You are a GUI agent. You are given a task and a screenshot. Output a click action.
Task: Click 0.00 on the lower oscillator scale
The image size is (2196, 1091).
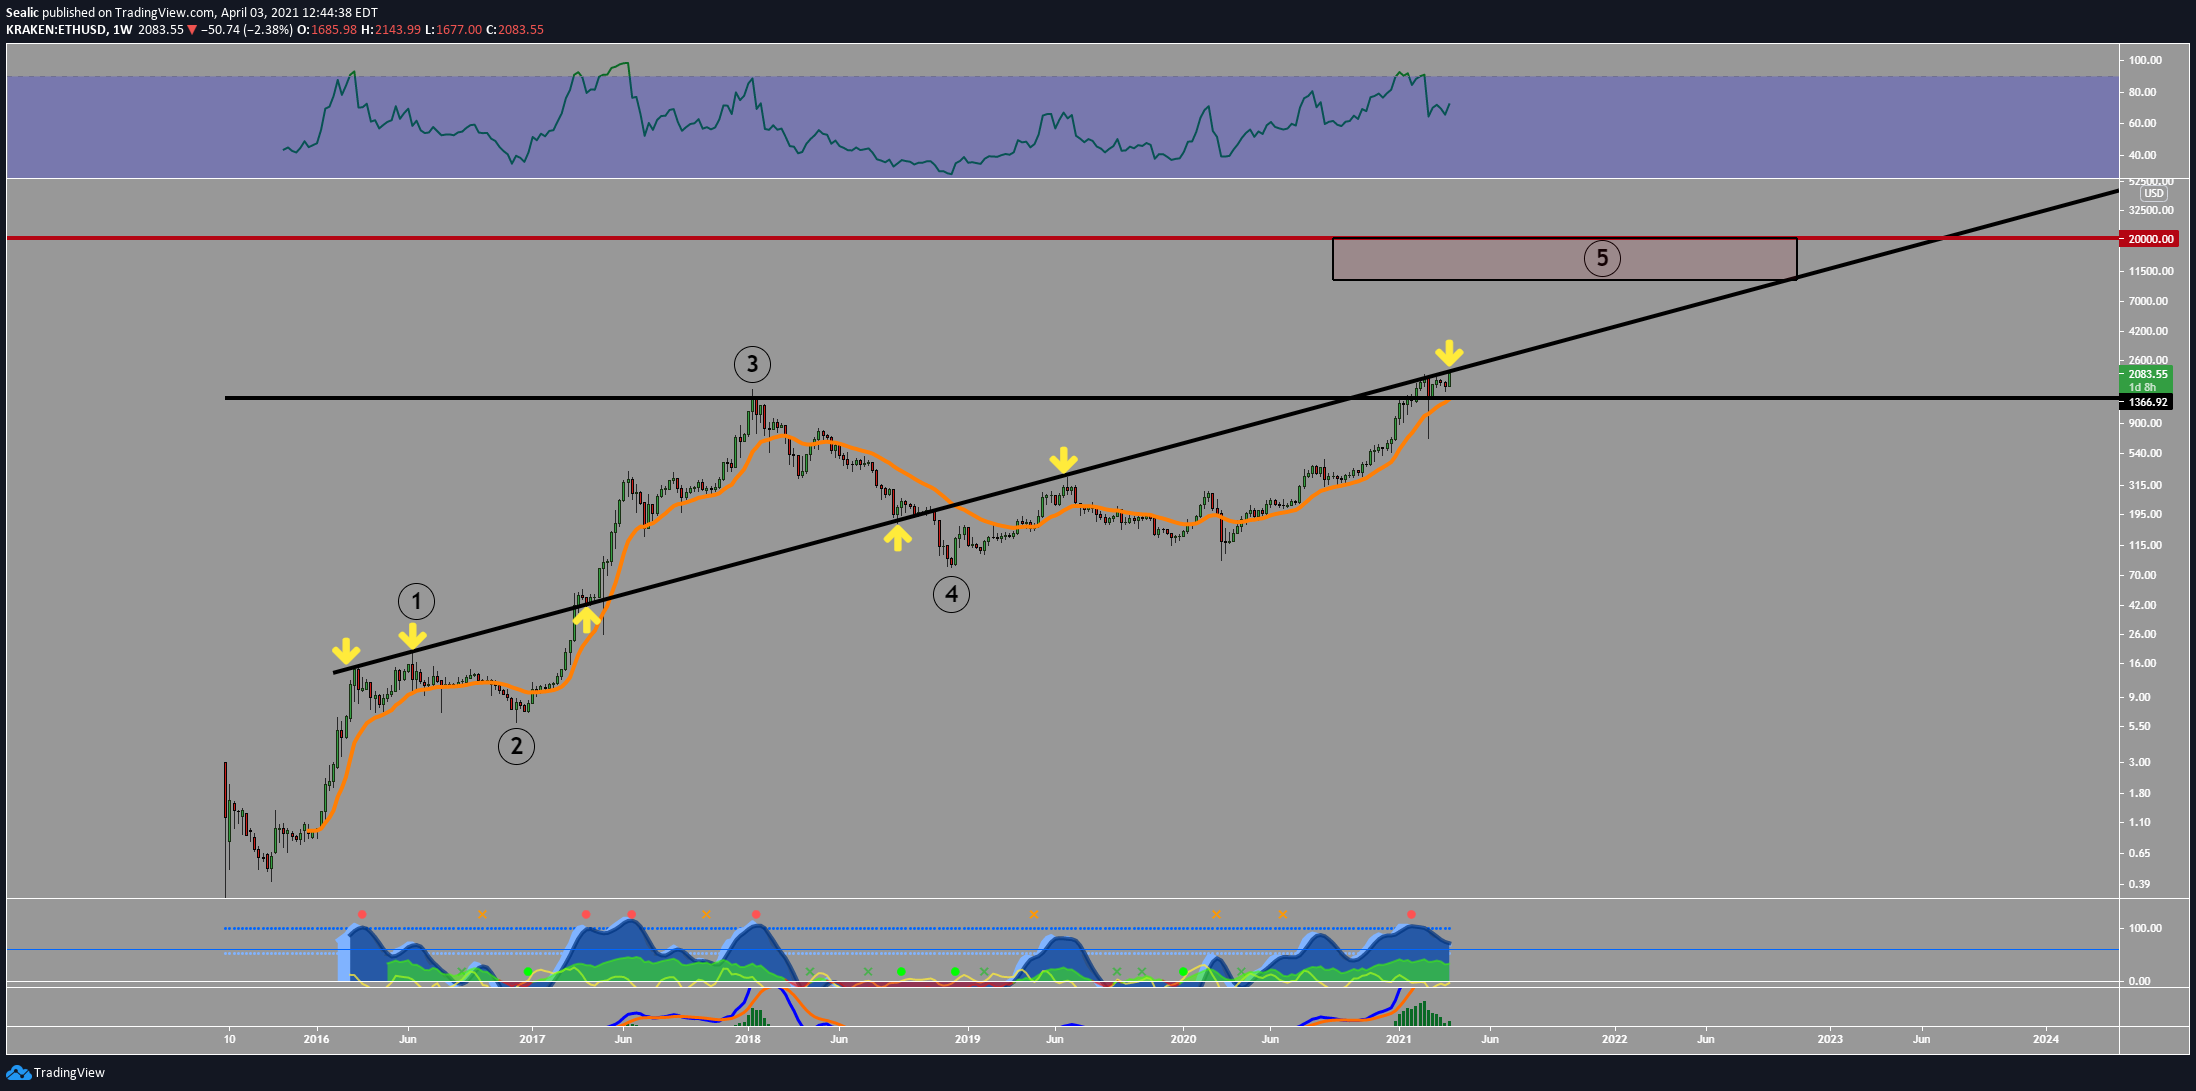2139,981
